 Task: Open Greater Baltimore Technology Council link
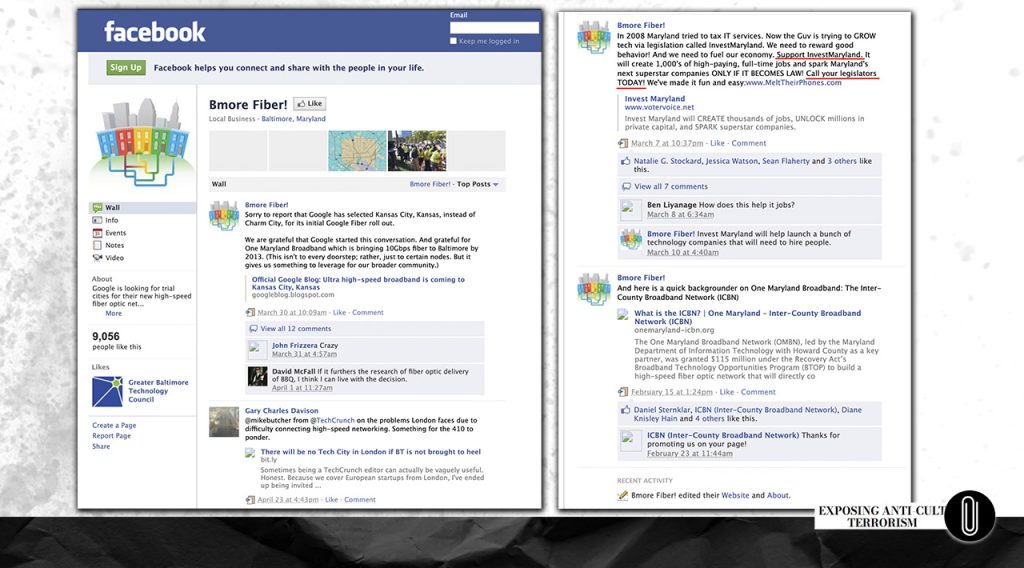[158, 391]
